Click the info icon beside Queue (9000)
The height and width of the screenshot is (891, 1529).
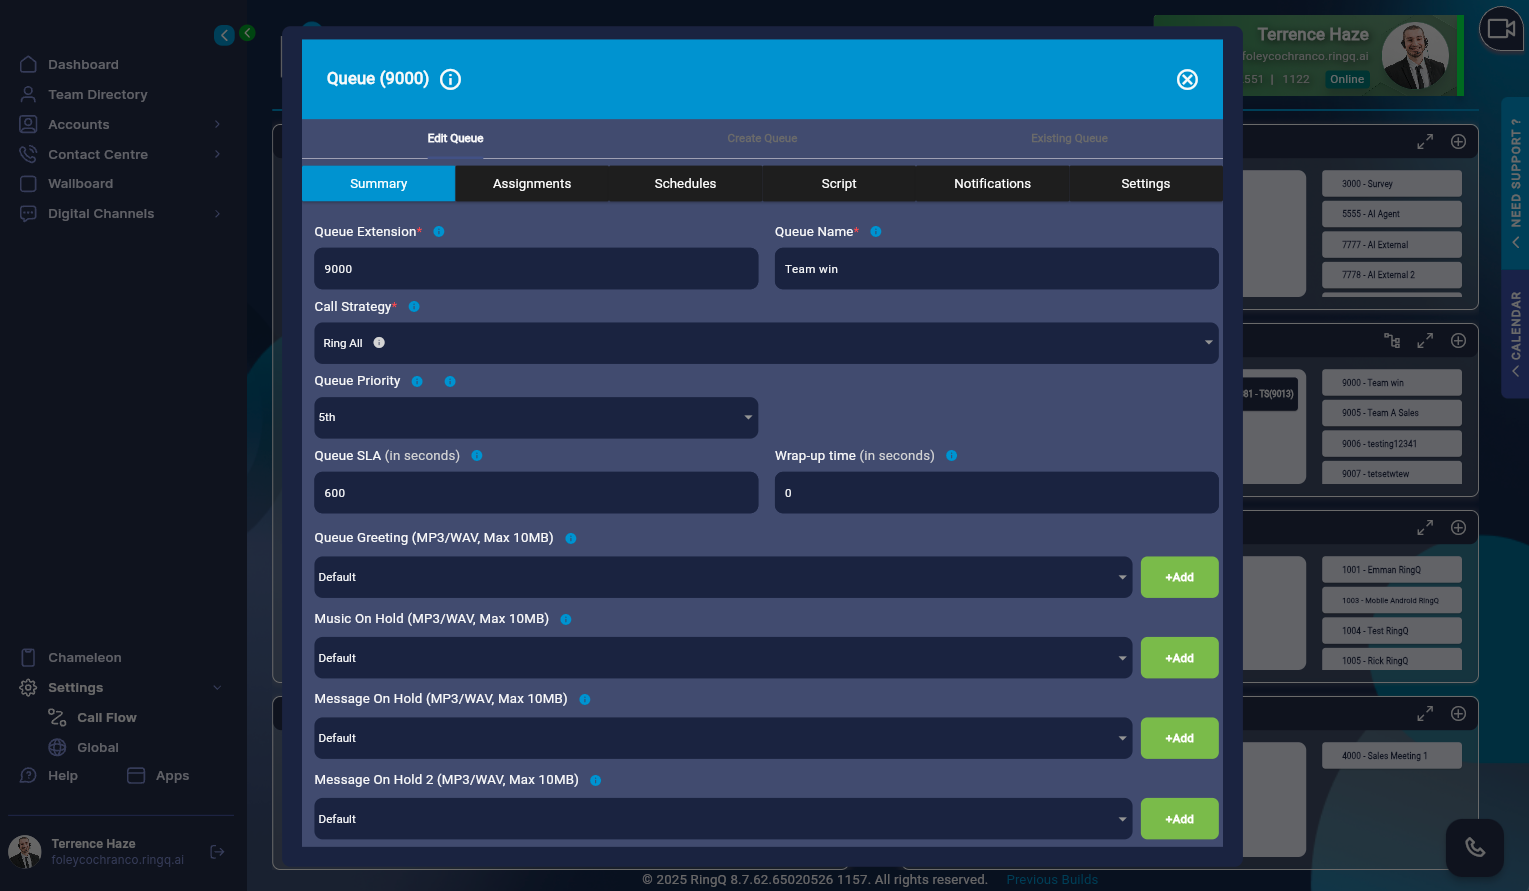pos(450,79)
